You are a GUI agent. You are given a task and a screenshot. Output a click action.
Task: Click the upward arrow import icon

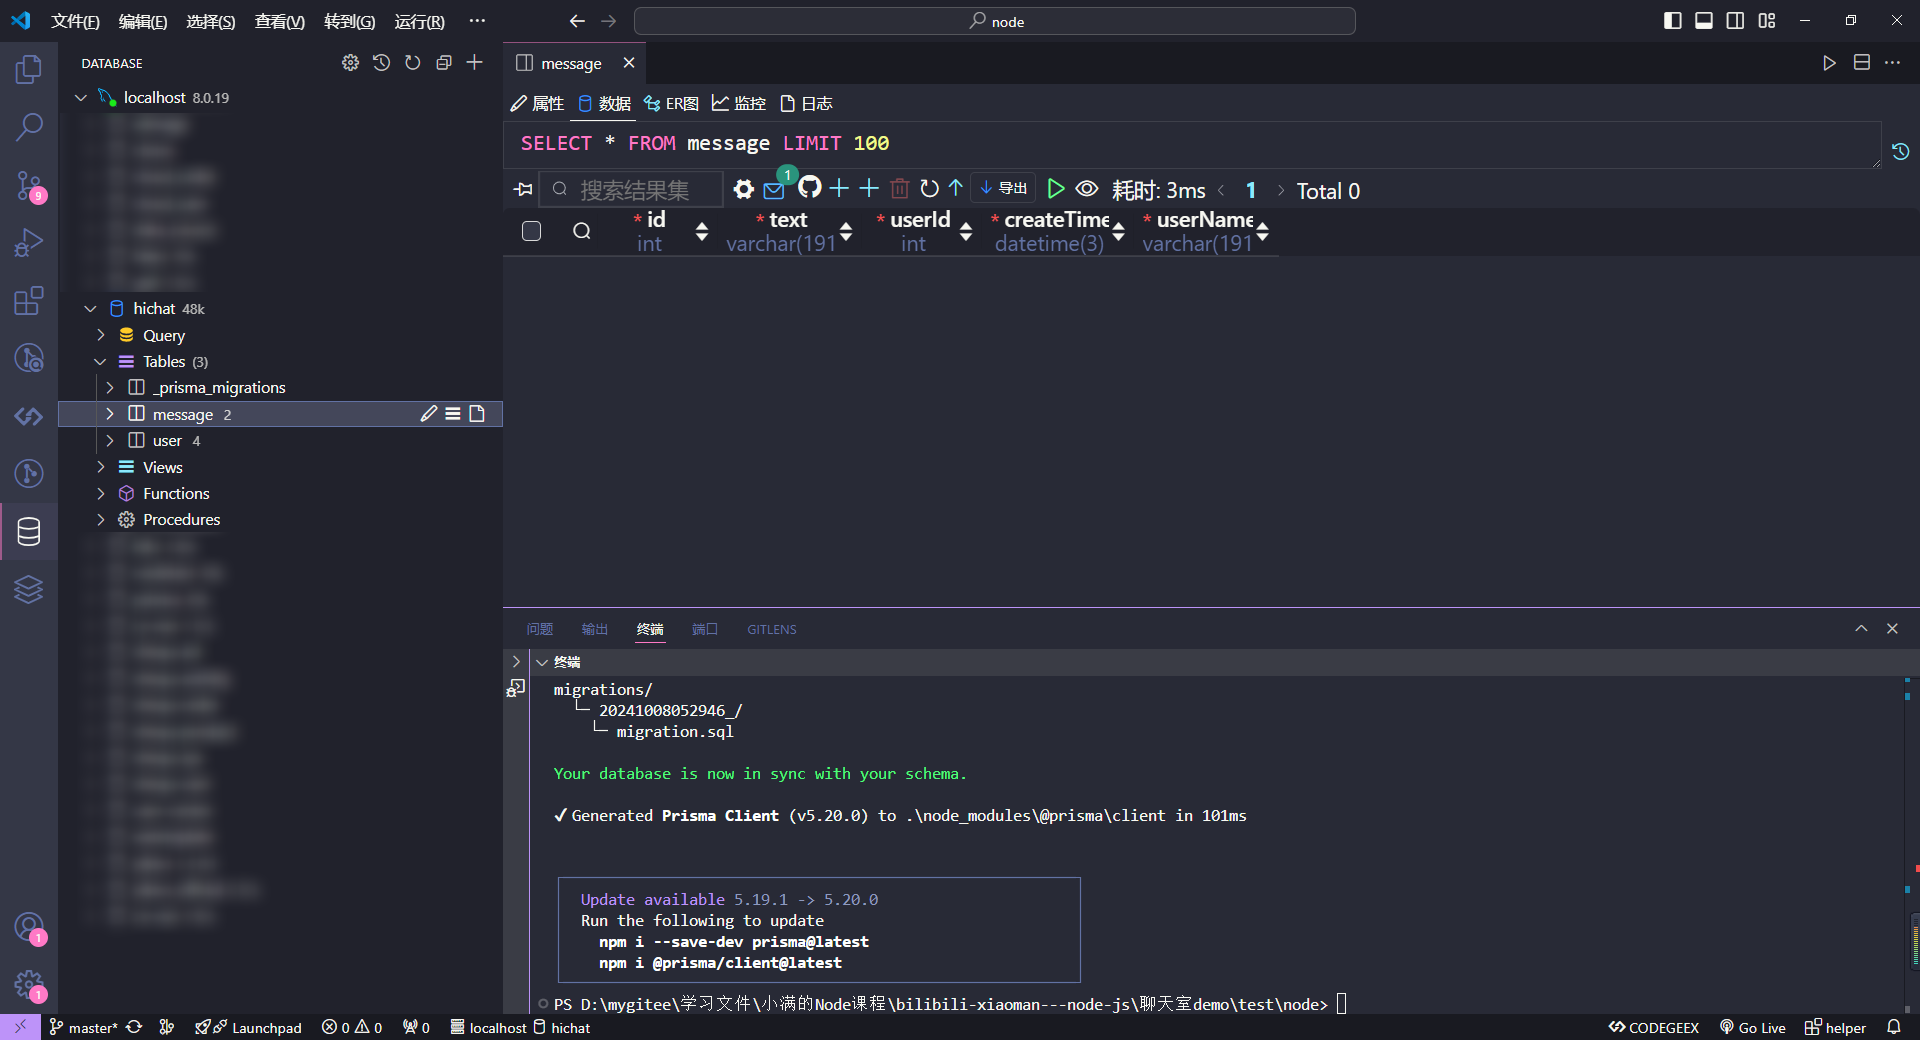click(956, 188)
